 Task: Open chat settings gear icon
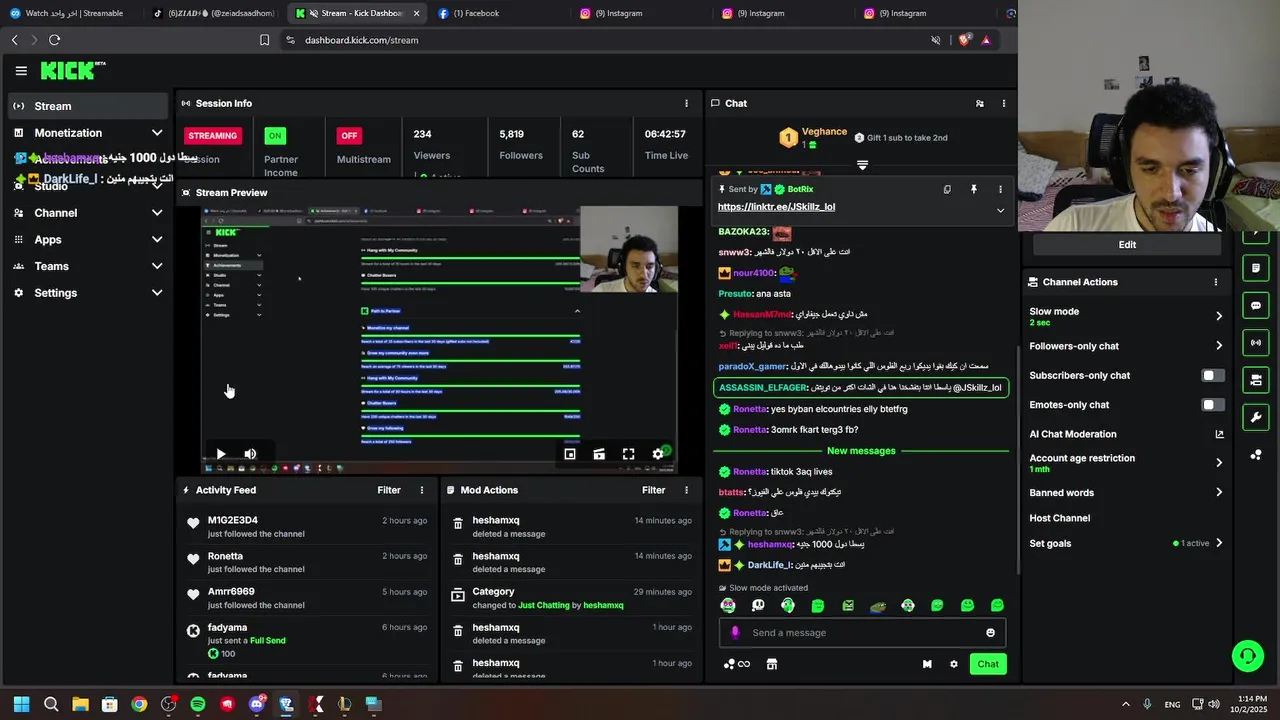coord(954,664)
